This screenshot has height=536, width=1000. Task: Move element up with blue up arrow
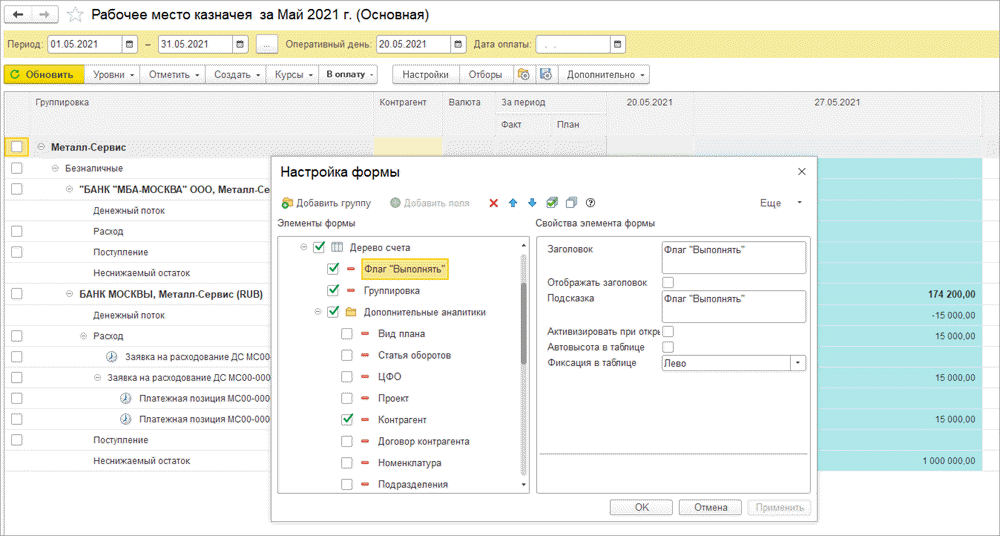tap(513, 203)
